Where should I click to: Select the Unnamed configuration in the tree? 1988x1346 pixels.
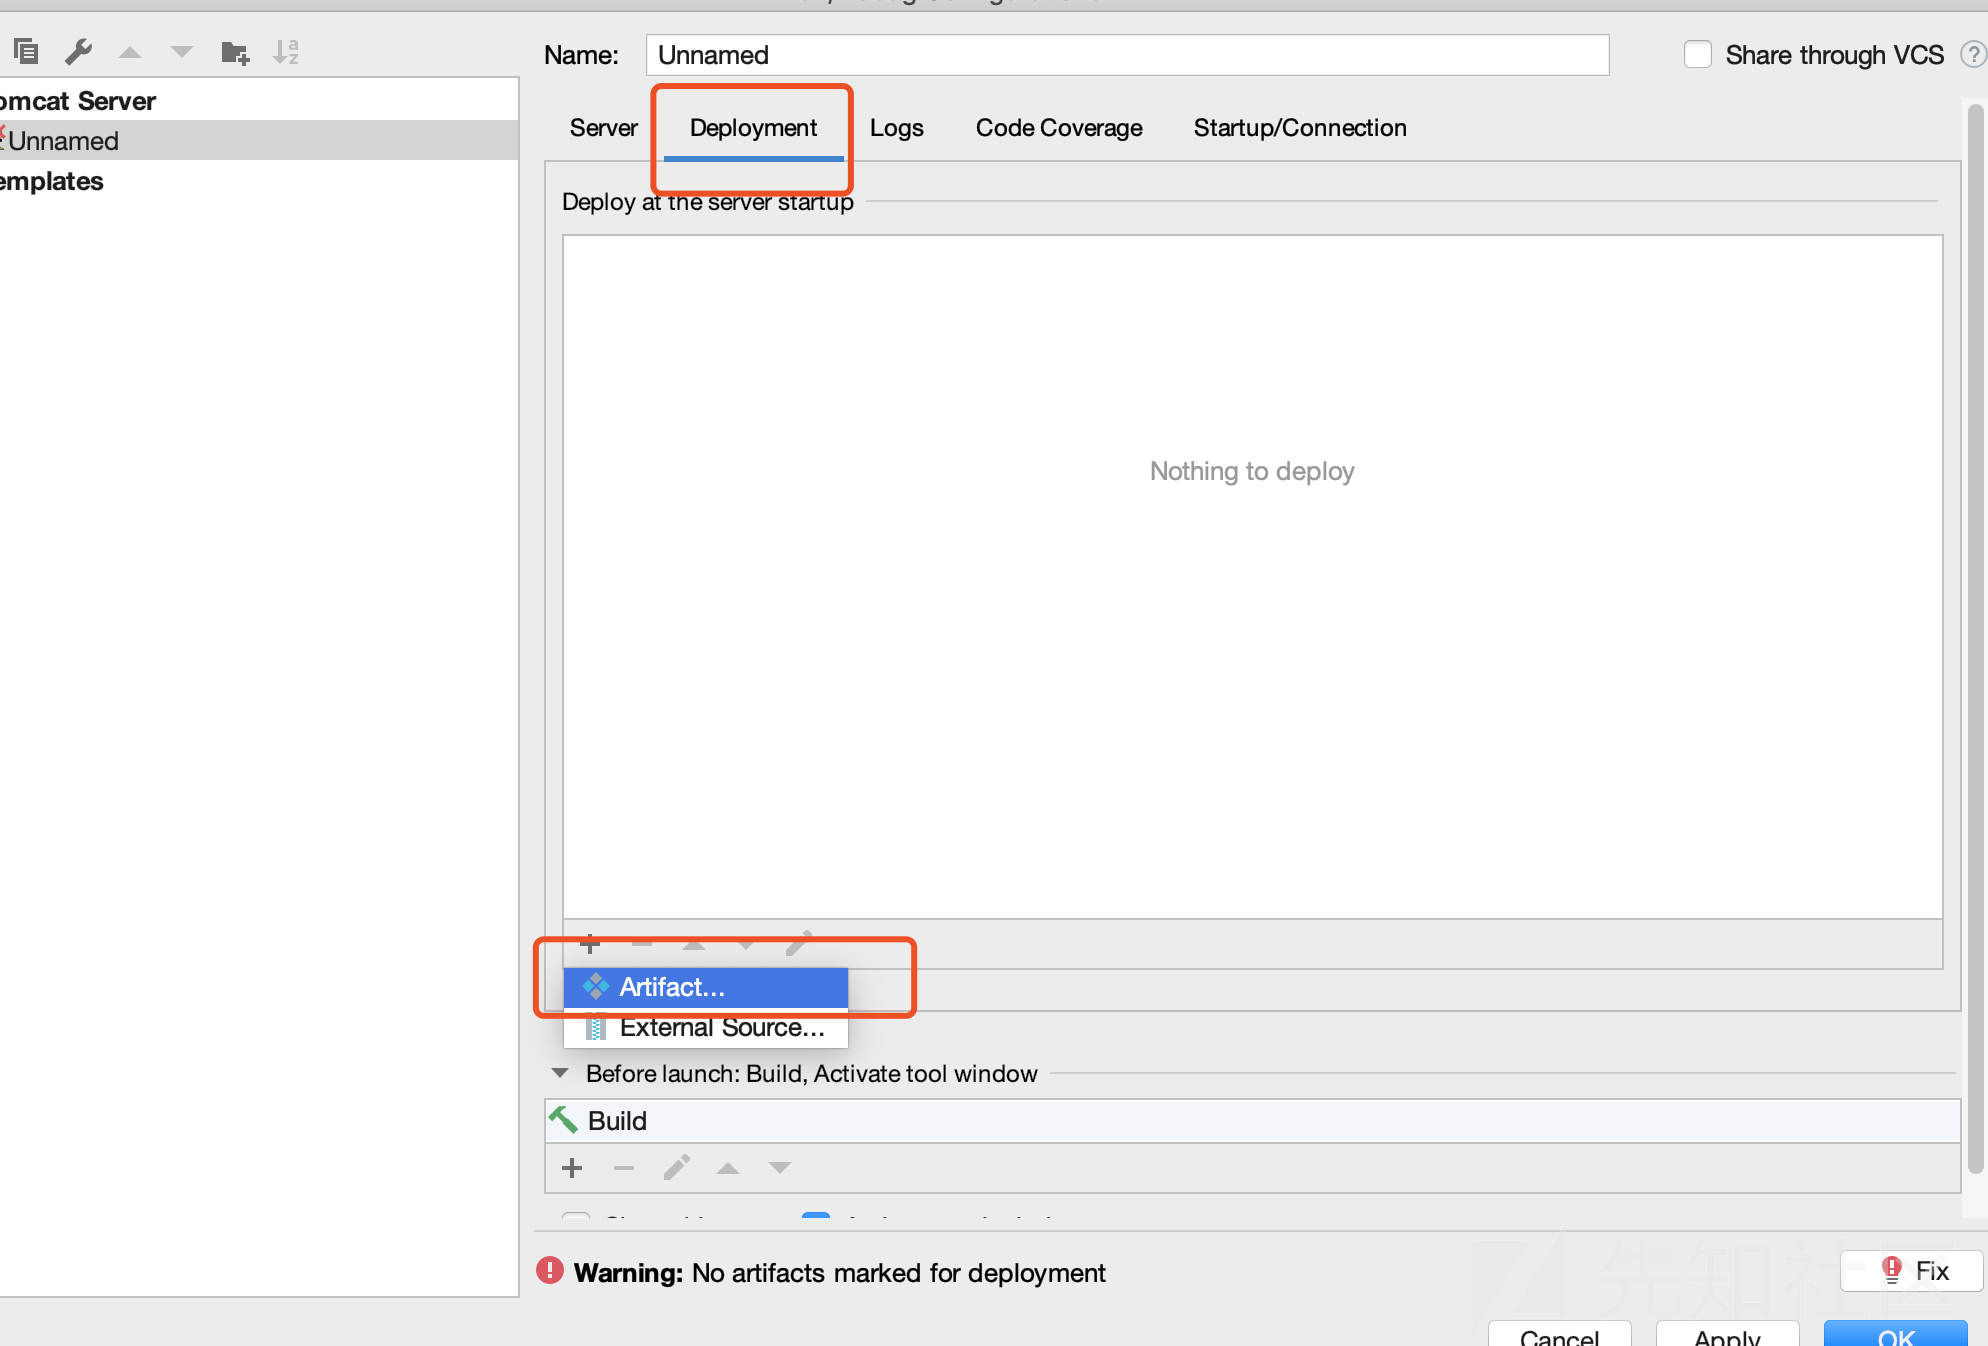point(259,141)
